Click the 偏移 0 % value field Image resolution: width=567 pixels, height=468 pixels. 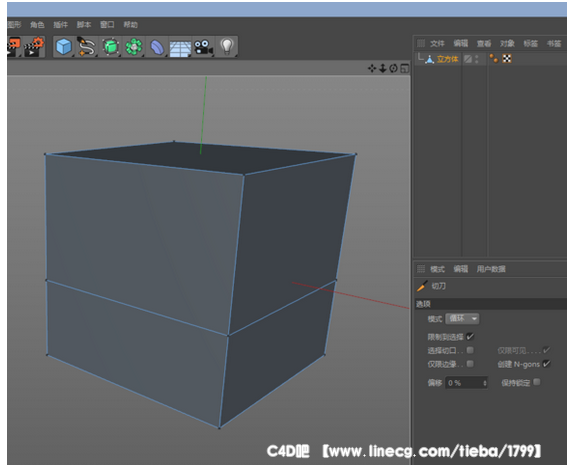pyautogui.click(x=467, y=383)
